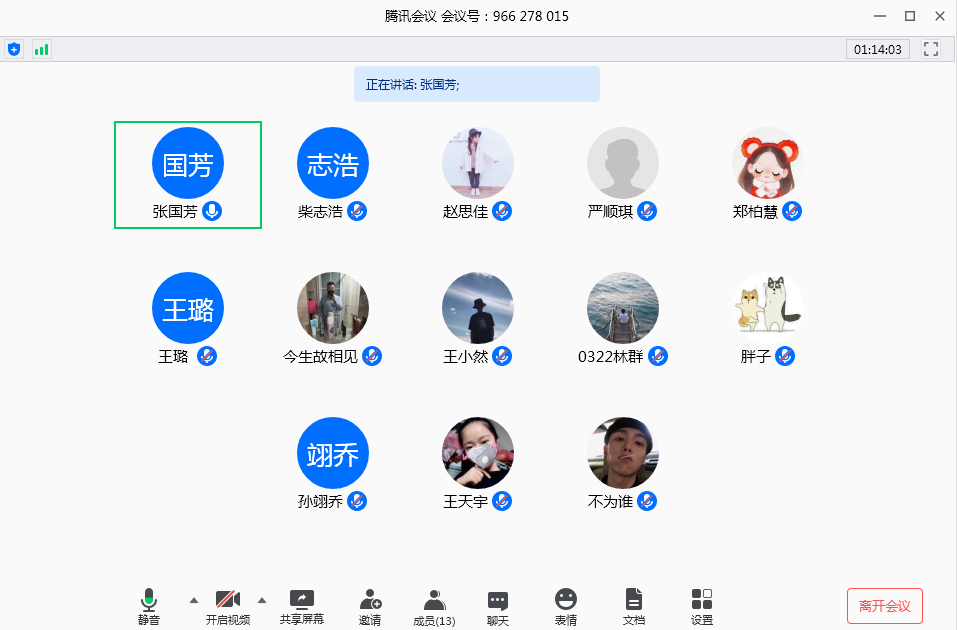Viewport: 957px width, 630px height.
Task: Open the Documents (文档) panel
Action: (634, 606)
